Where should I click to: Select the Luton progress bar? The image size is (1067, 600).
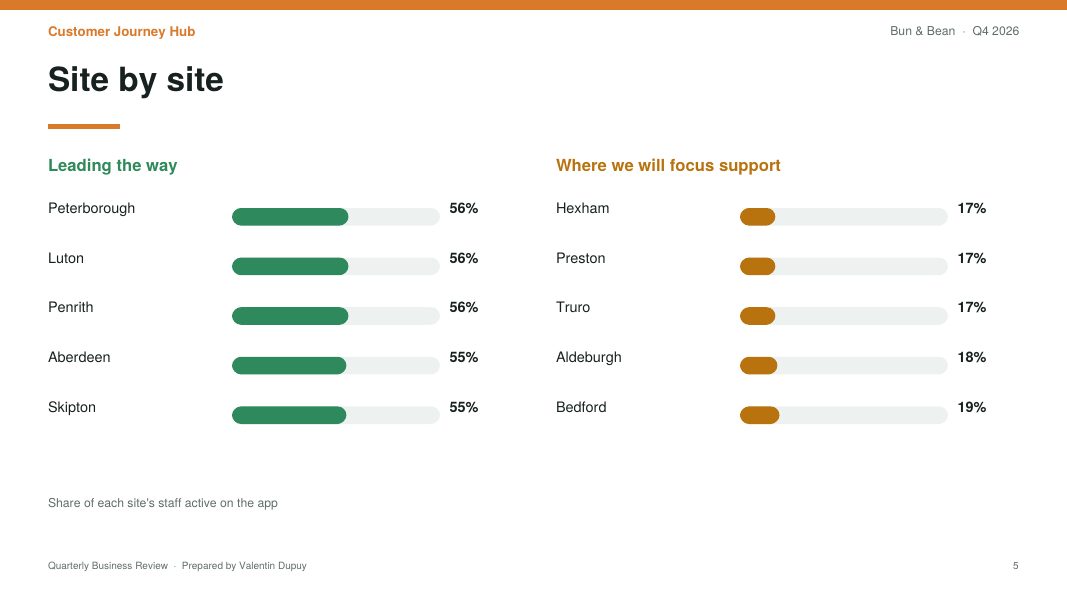(x=335, y=267)
